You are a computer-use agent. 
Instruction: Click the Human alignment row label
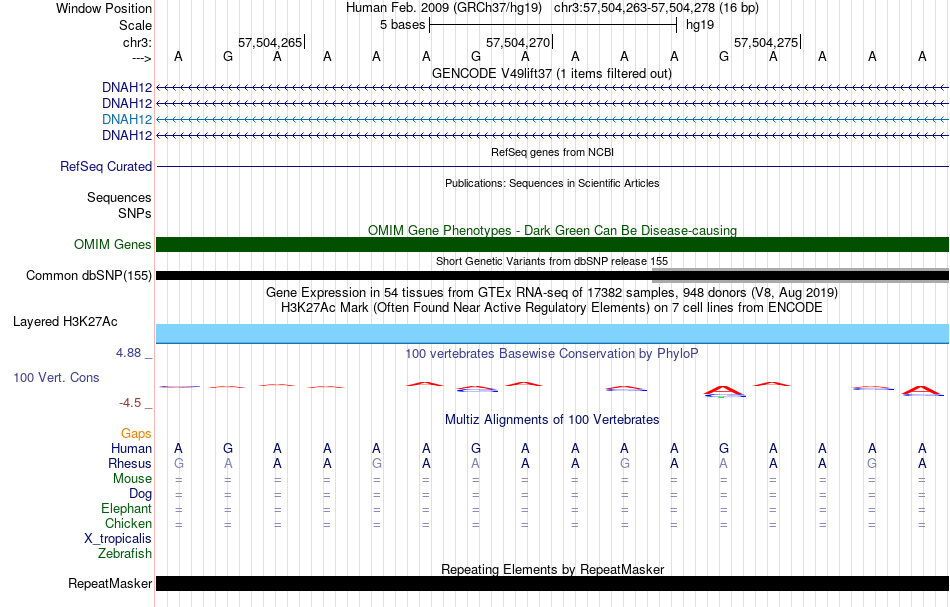tap(131, 448)
